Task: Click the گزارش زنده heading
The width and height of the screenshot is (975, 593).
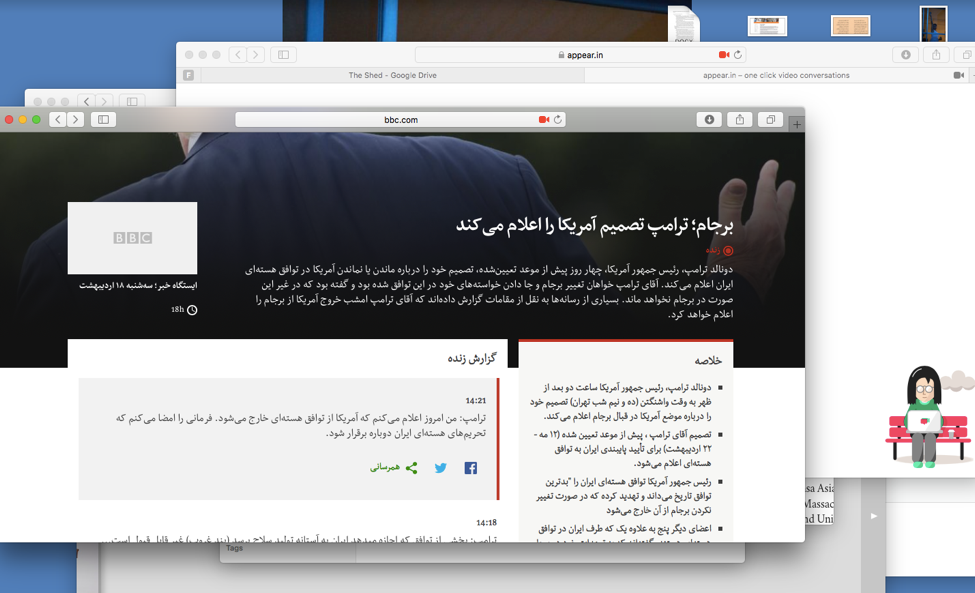Action: [x=472, y=359]
